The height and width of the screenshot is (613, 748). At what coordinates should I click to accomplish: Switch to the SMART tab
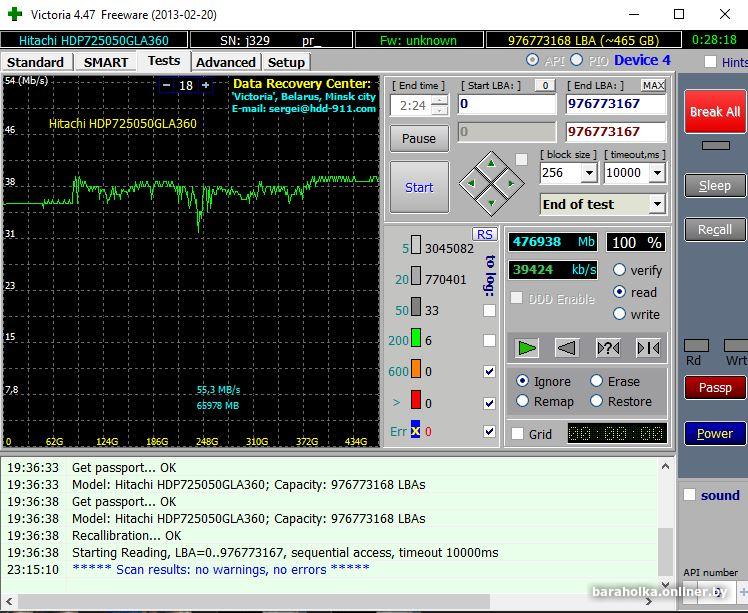point(106,62)
